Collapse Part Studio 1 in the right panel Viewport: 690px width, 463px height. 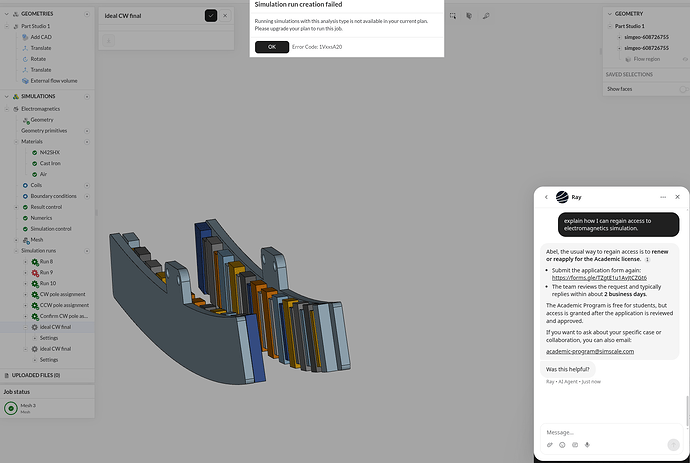[x=609, y=26]
